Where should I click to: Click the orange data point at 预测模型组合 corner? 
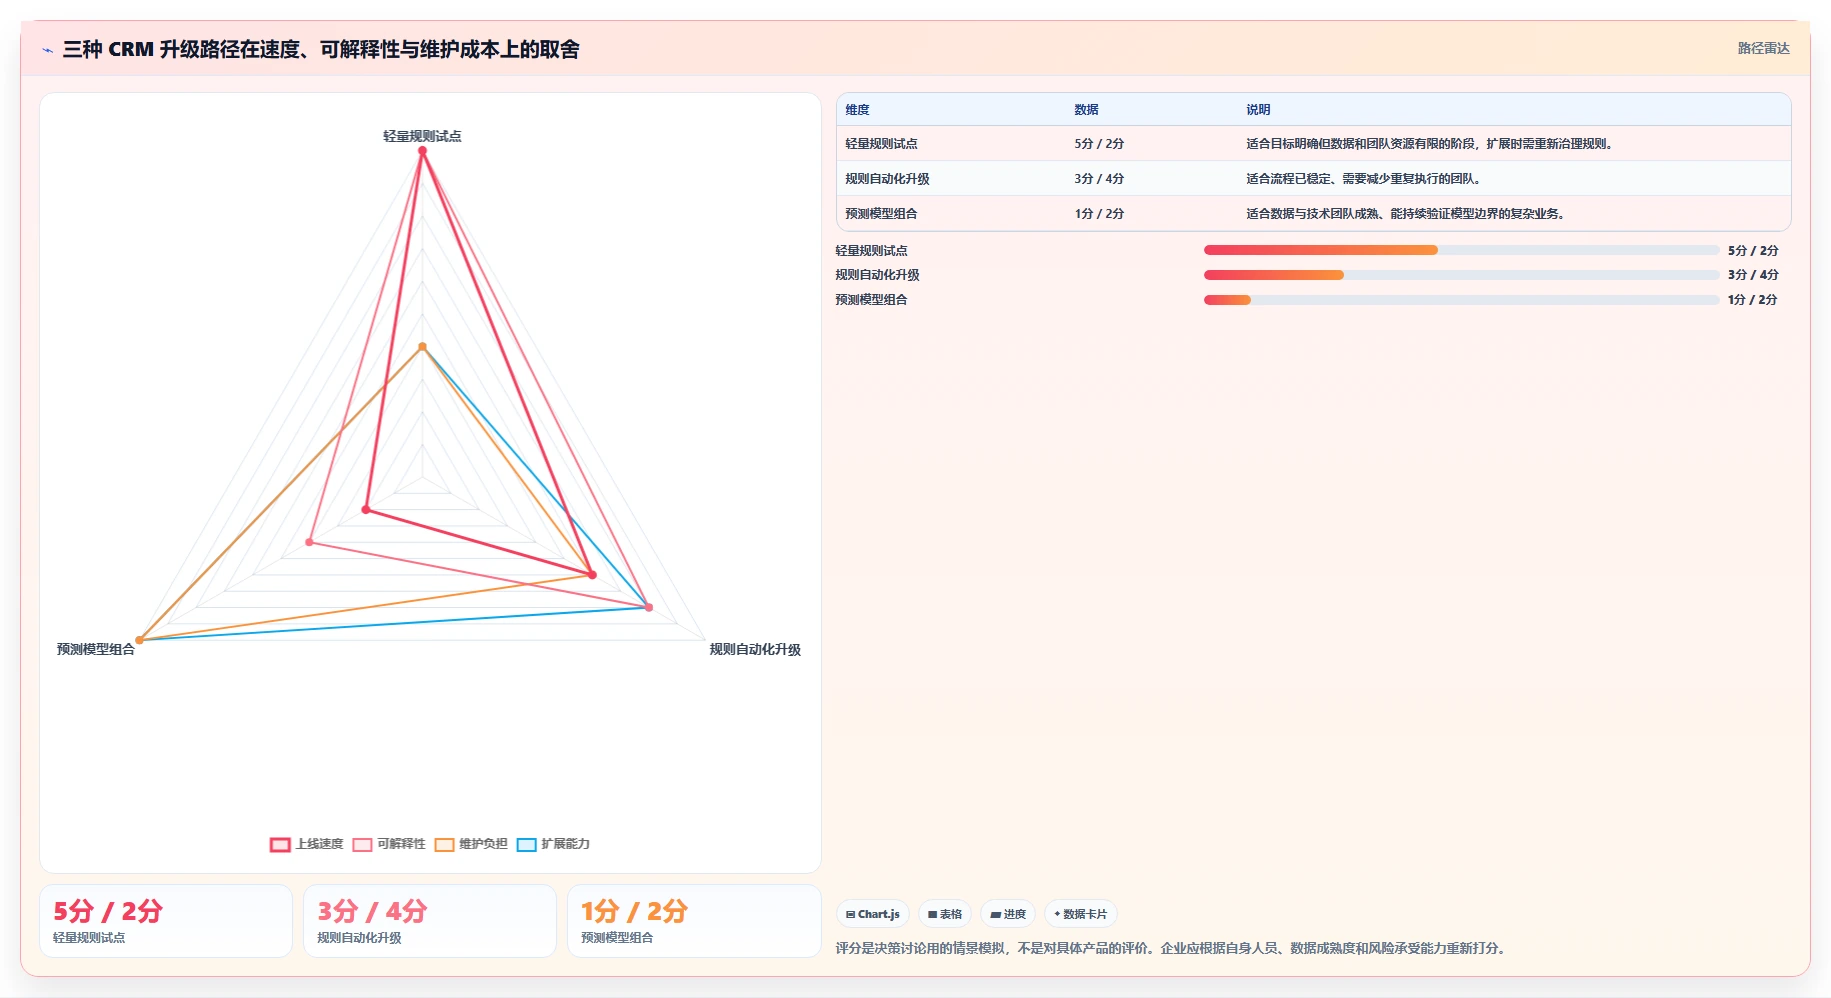tap(140, 640)
